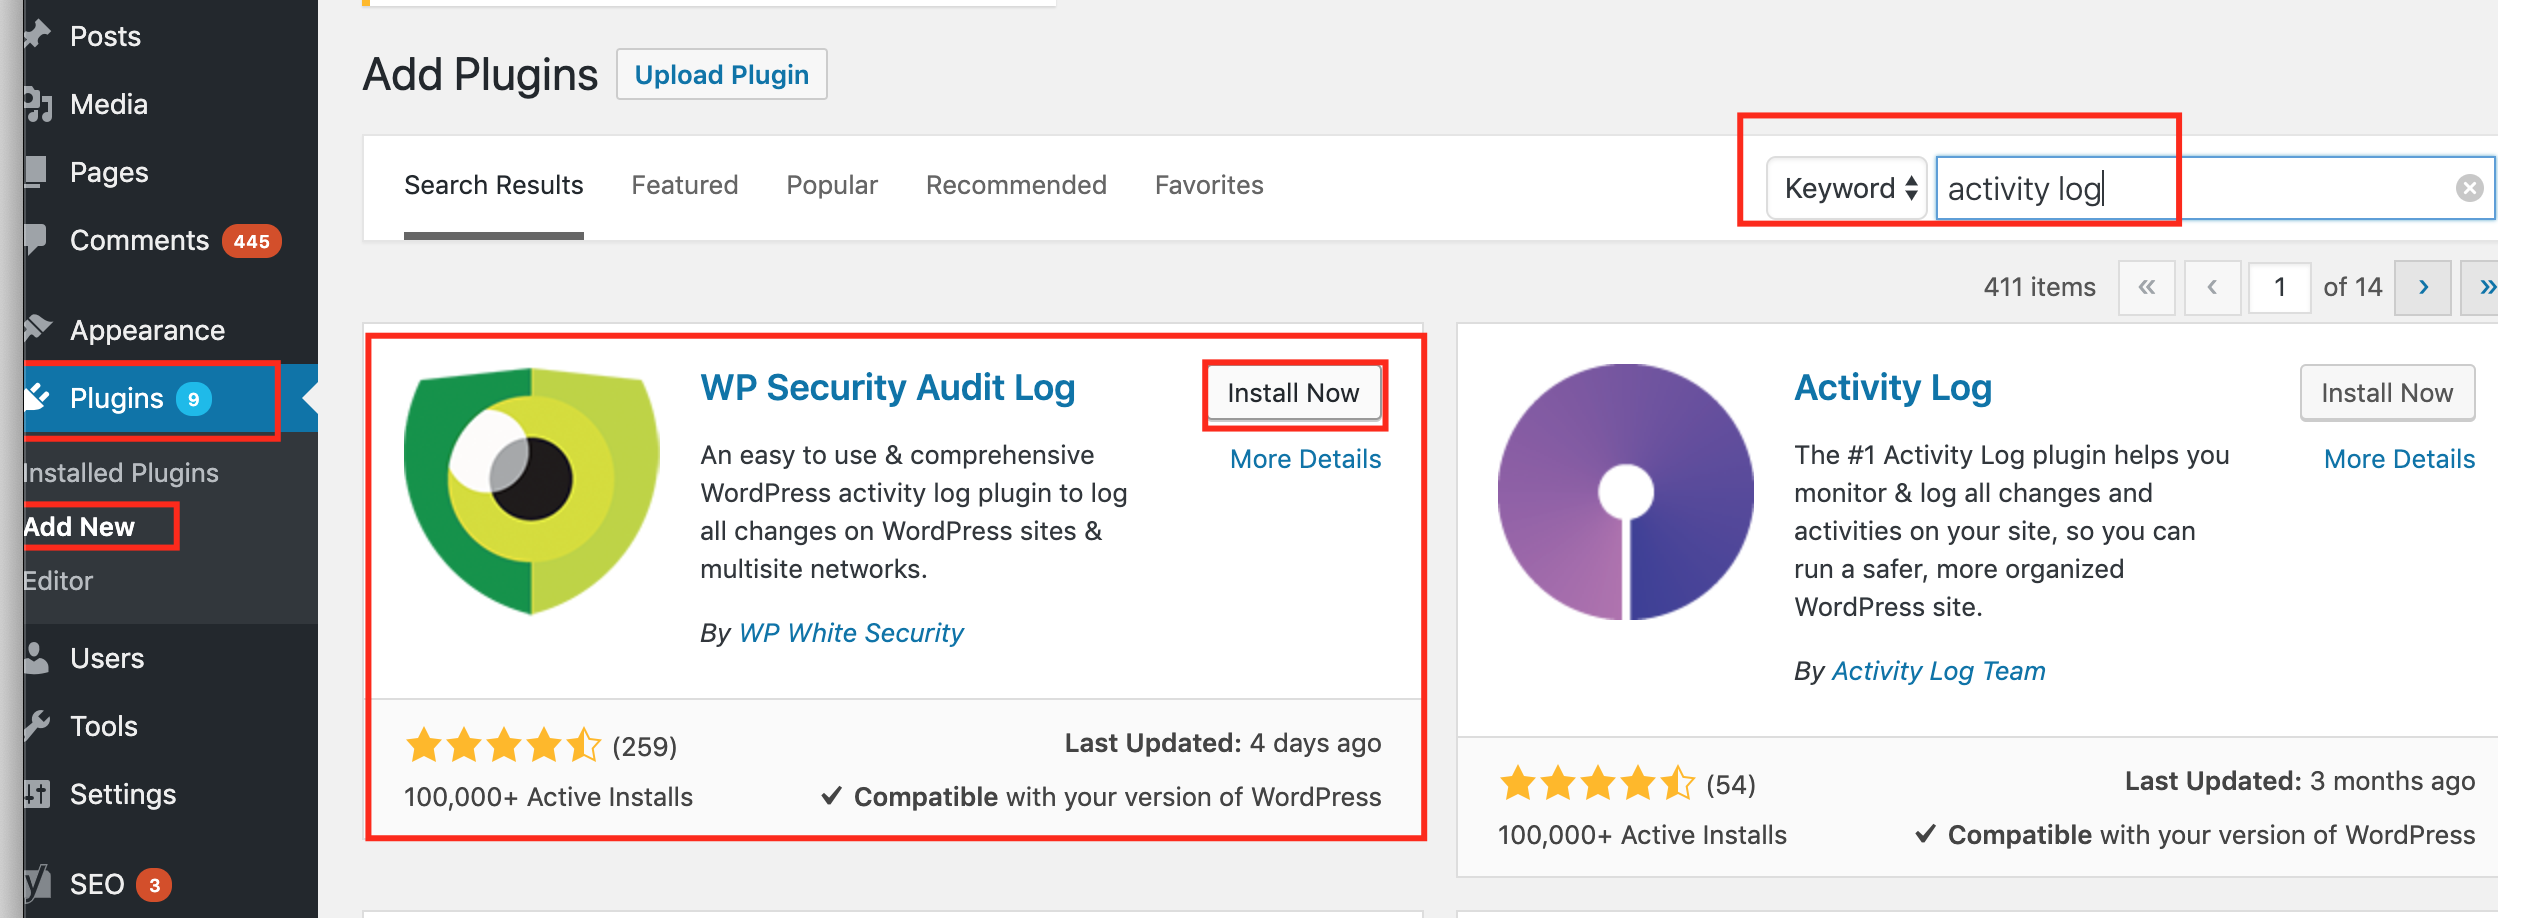Click the Plugins plug icon
Screen dimensions: 2544x918
coord(37,398)
